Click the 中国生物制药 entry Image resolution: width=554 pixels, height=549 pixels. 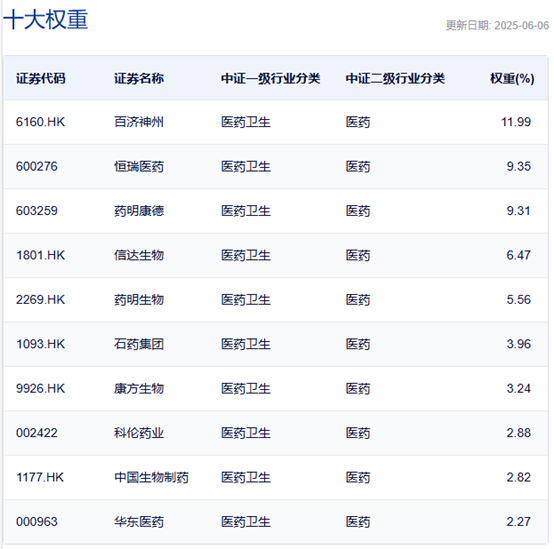(x=151, y=478)
